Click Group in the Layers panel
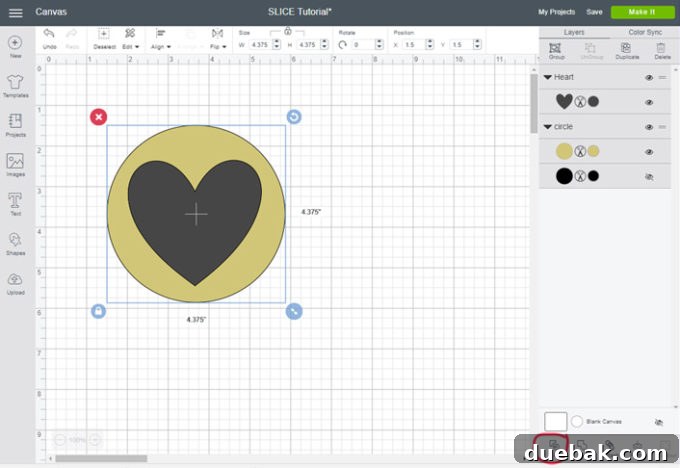Viewport: 680px width, 468px height. pyautogui.click(x=556, y=51)
